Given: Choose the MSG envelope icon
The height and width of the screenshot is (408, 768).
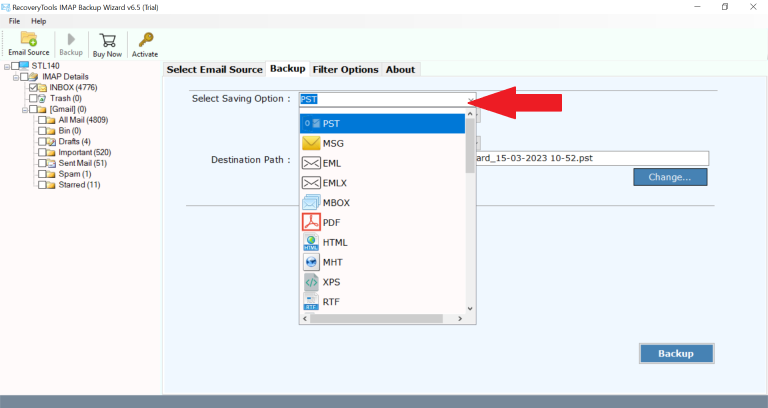Looking at the screenshot, I should [311, 143].
